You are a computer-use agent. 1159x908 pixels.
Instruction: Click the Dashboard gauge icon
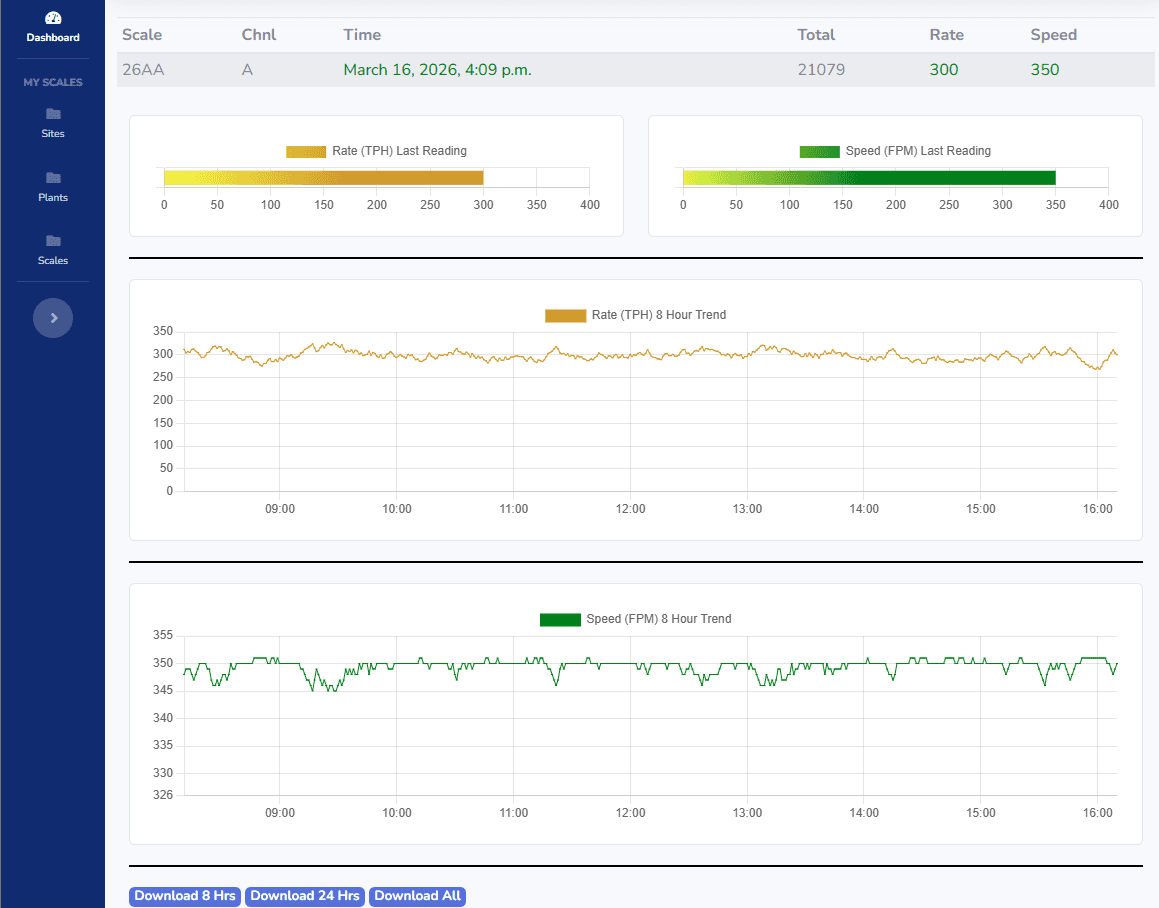(53, 19)
